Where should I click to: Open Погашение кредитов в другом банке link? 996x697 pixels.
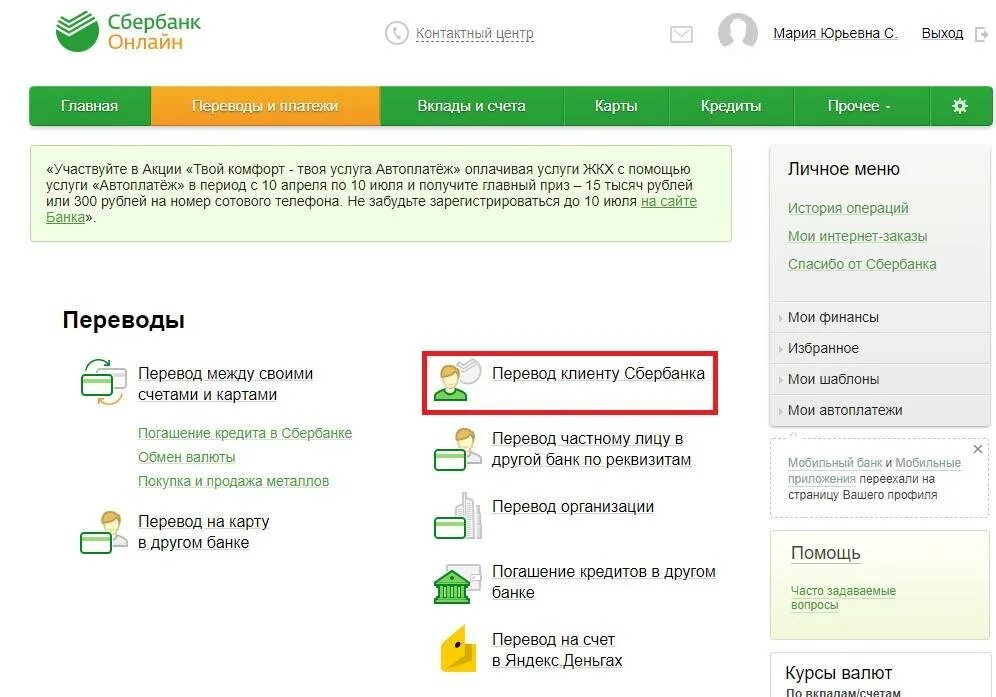603,582
